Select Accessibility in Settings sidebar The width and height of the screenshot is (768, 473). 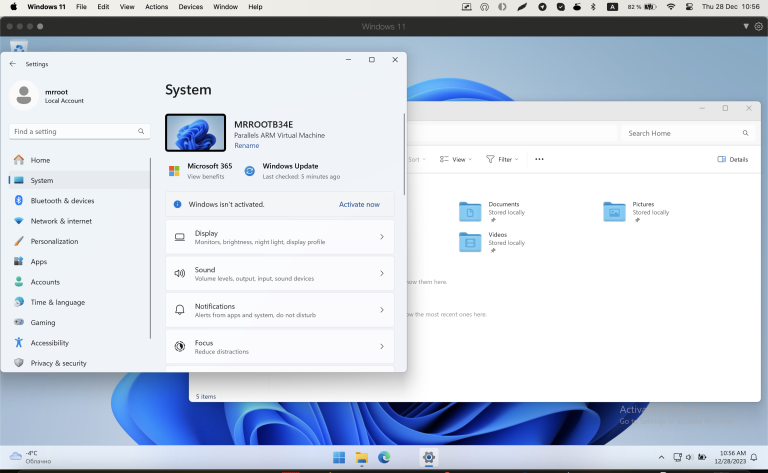(49, 342)
